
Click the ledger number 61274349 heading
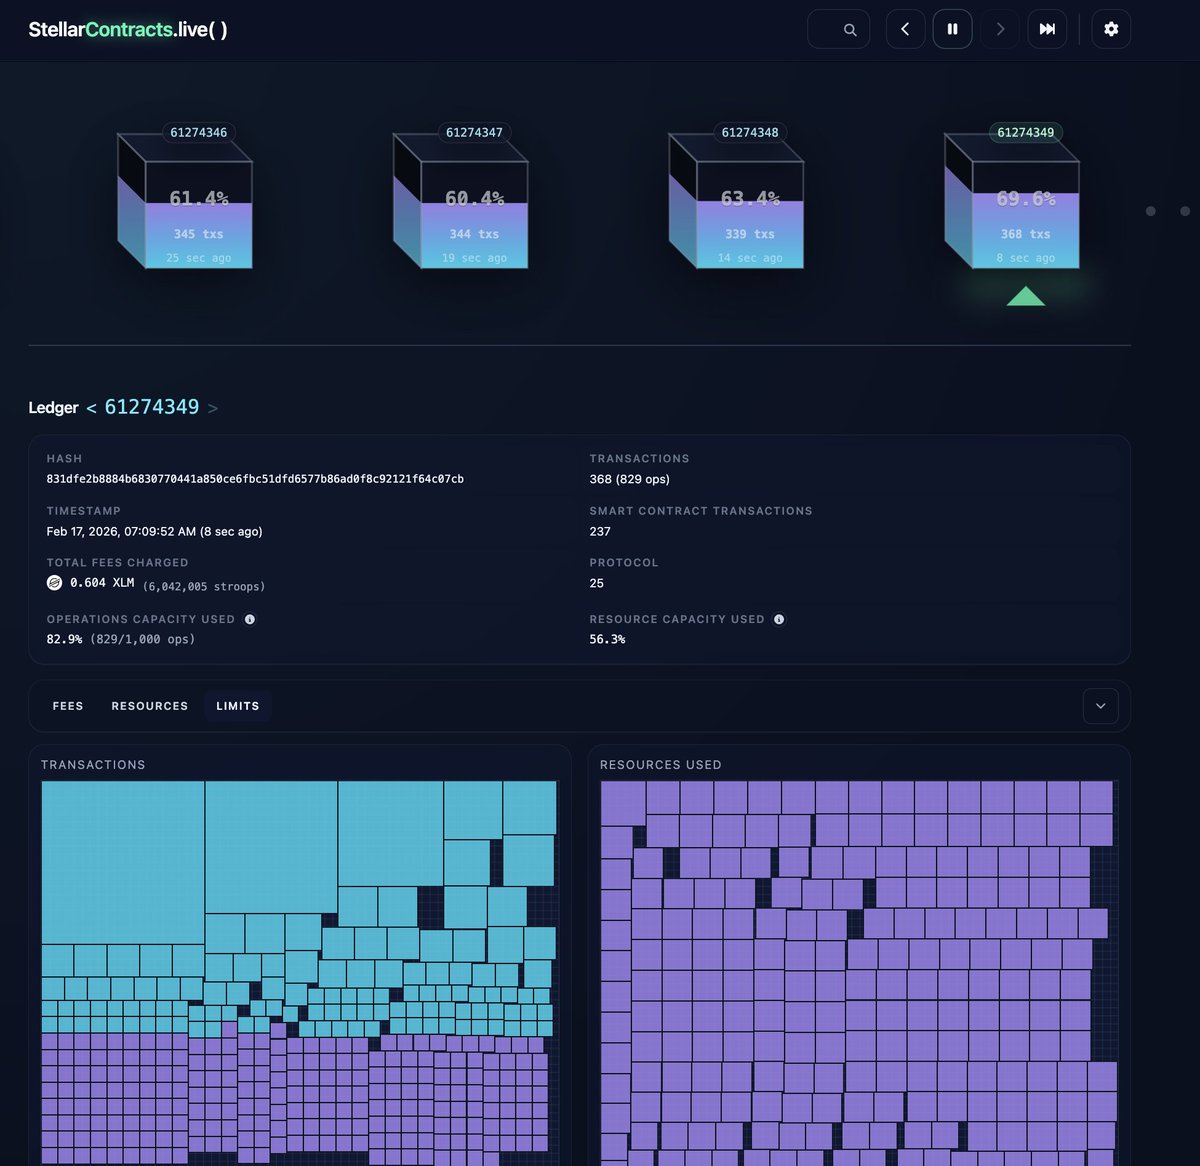[x=152, y=407]
